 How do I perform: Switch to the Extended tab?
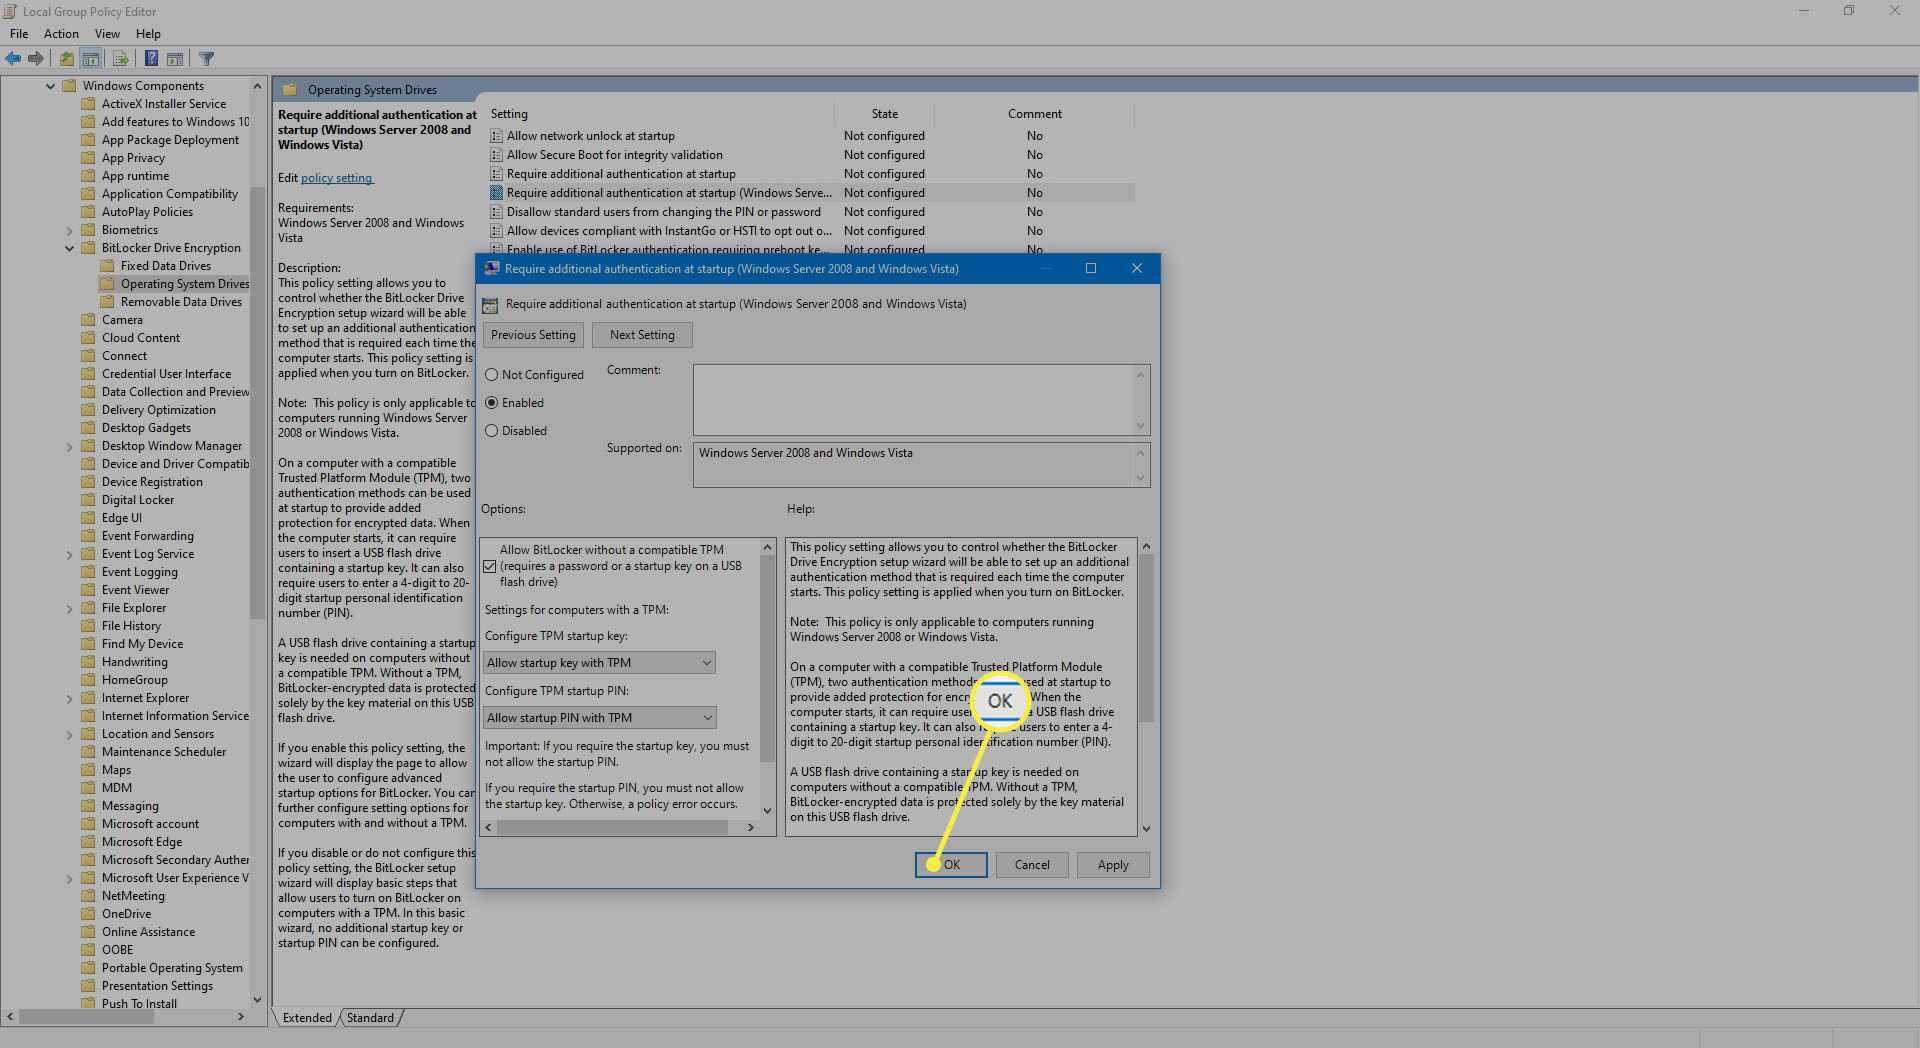point(307,1018)
